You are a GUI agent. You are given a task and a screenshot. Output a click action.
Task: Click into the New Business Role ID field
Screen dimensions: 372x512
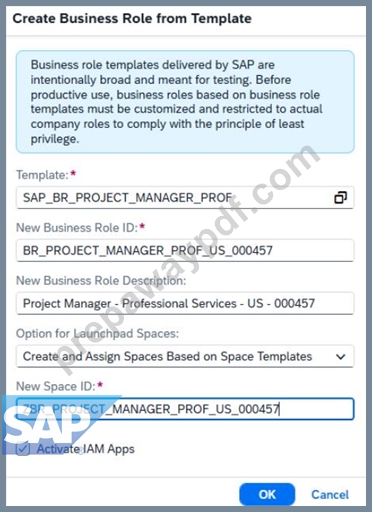[x=185, y=250]
